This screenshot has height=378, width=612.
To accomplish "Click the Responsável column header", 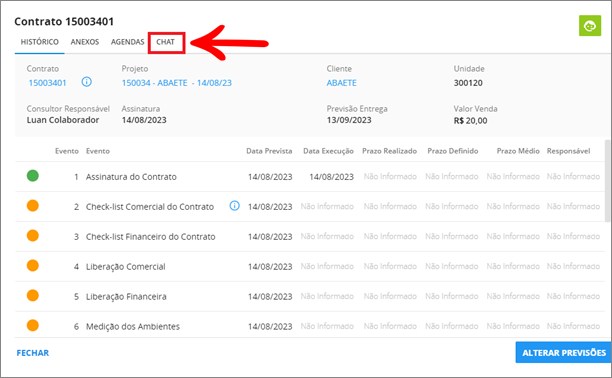I will [x=568, y=151].
